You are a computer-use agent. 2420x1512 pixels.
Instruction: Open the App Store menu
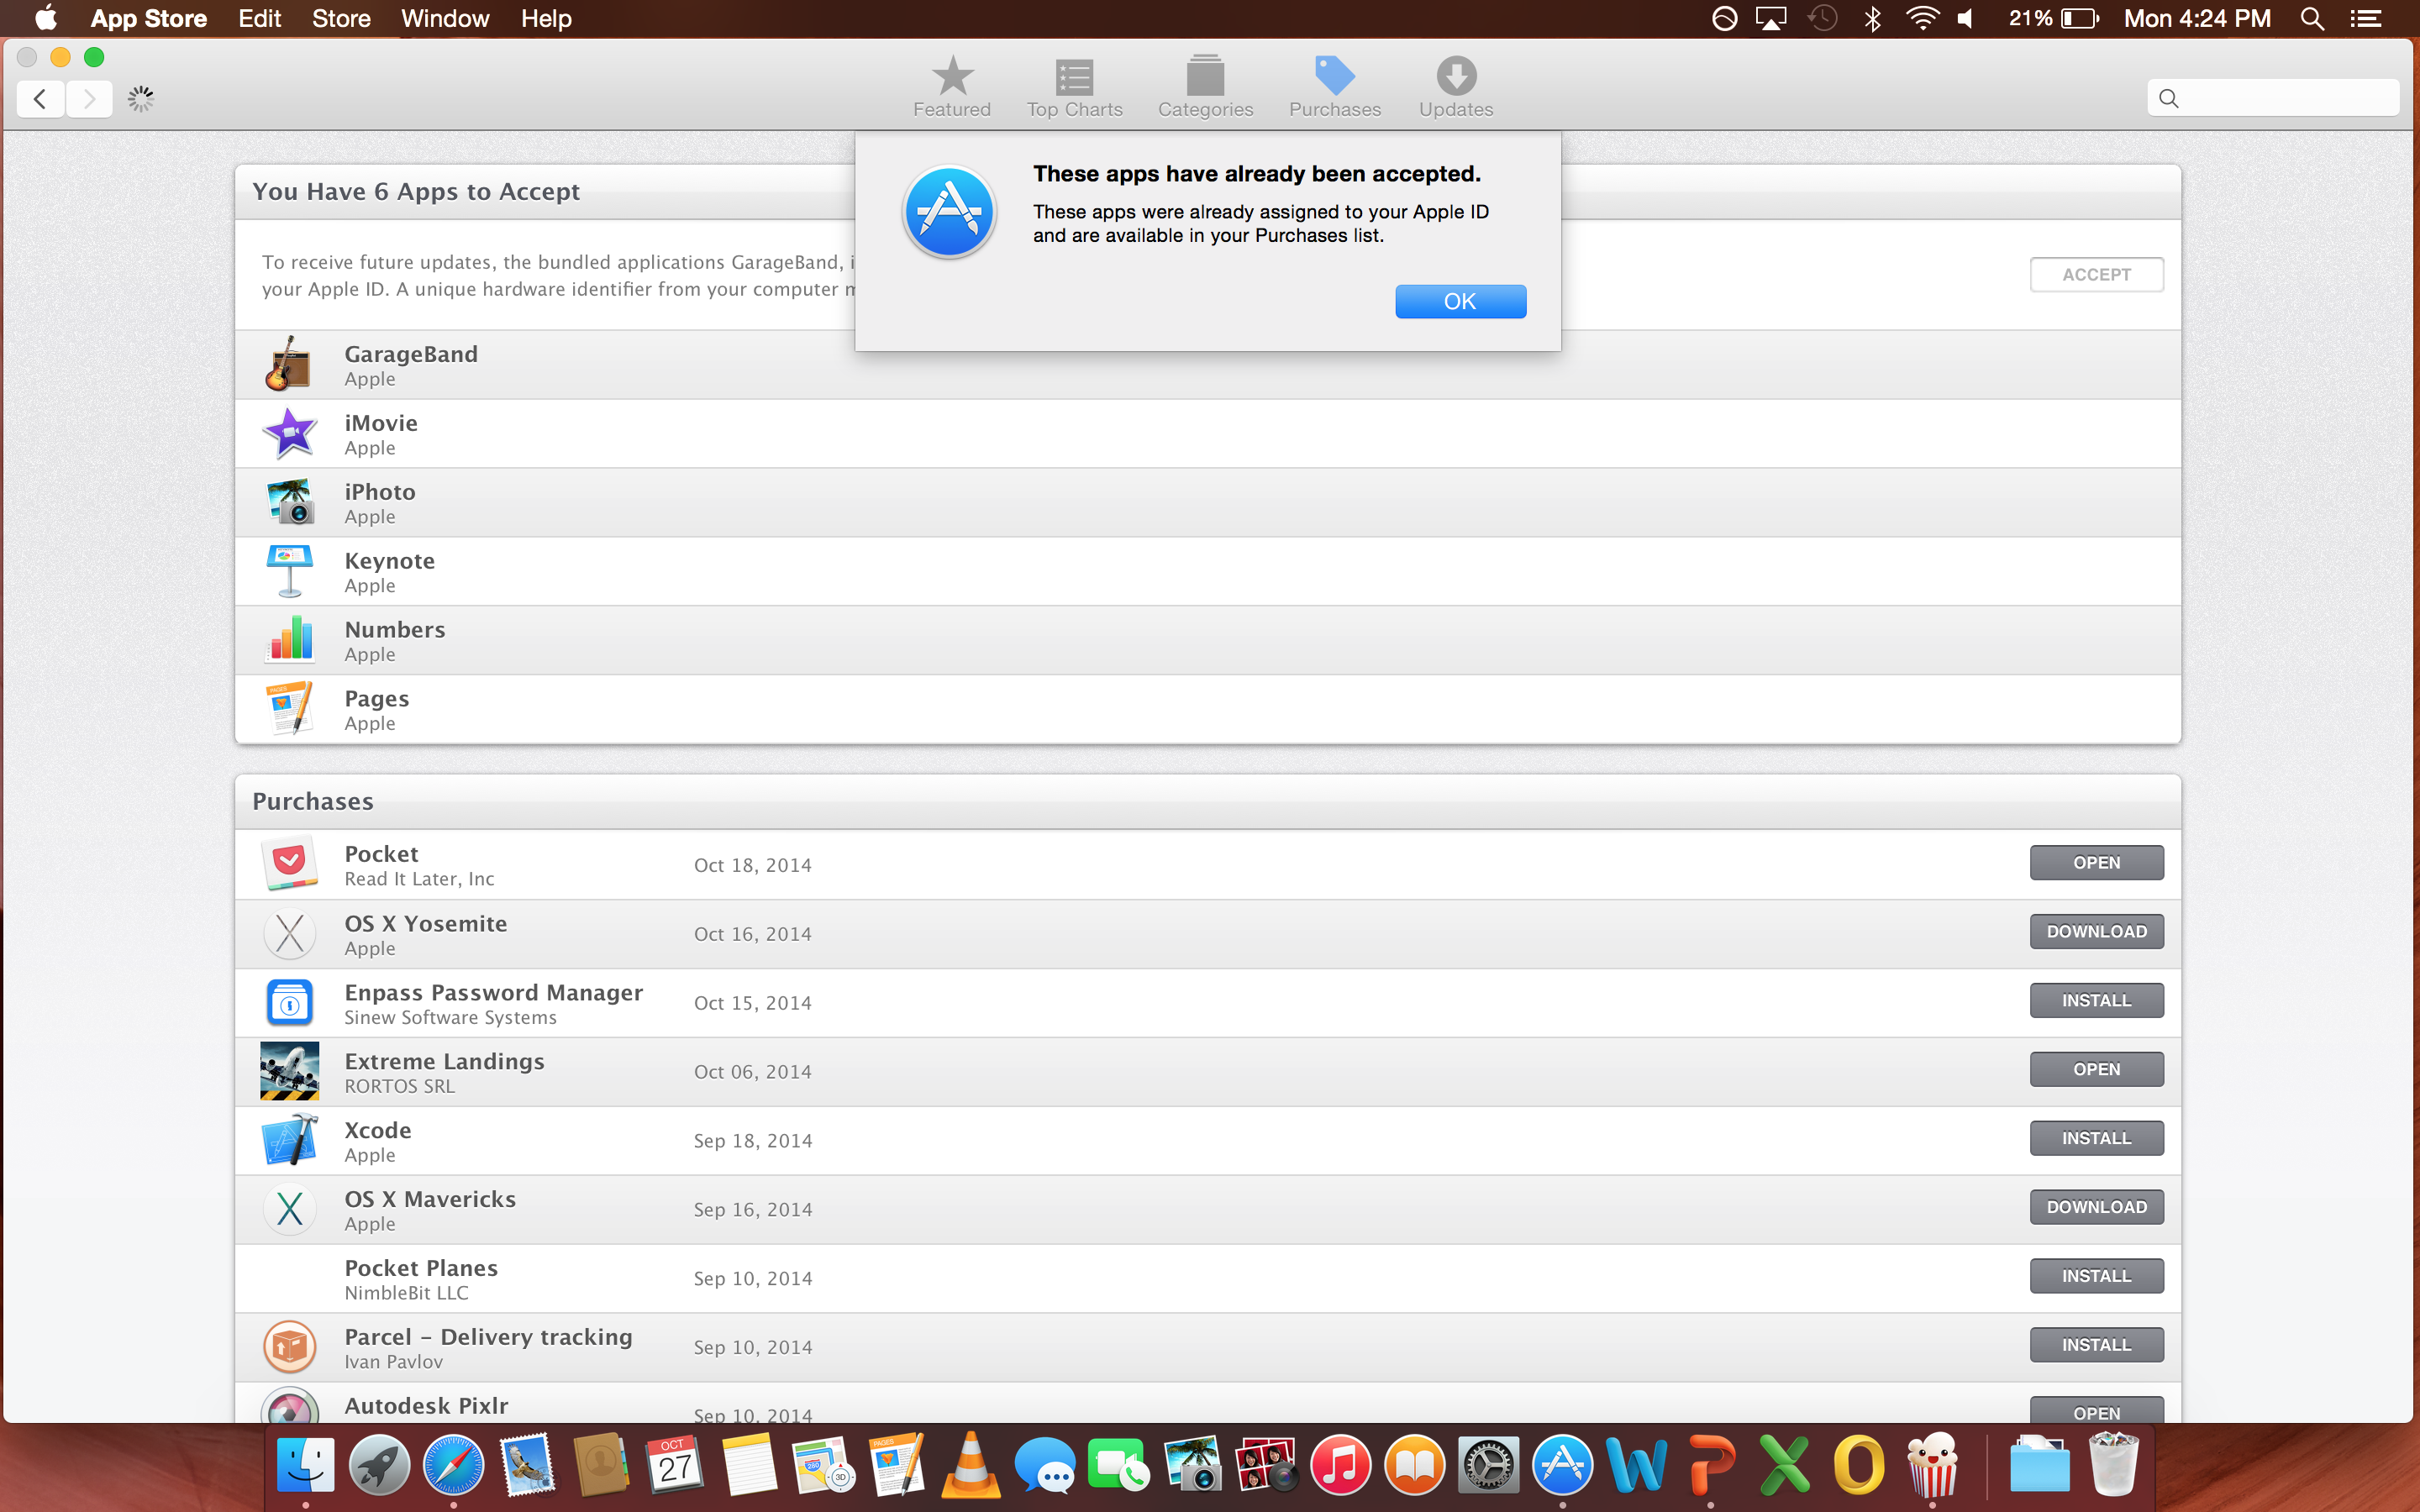[148, 18]
